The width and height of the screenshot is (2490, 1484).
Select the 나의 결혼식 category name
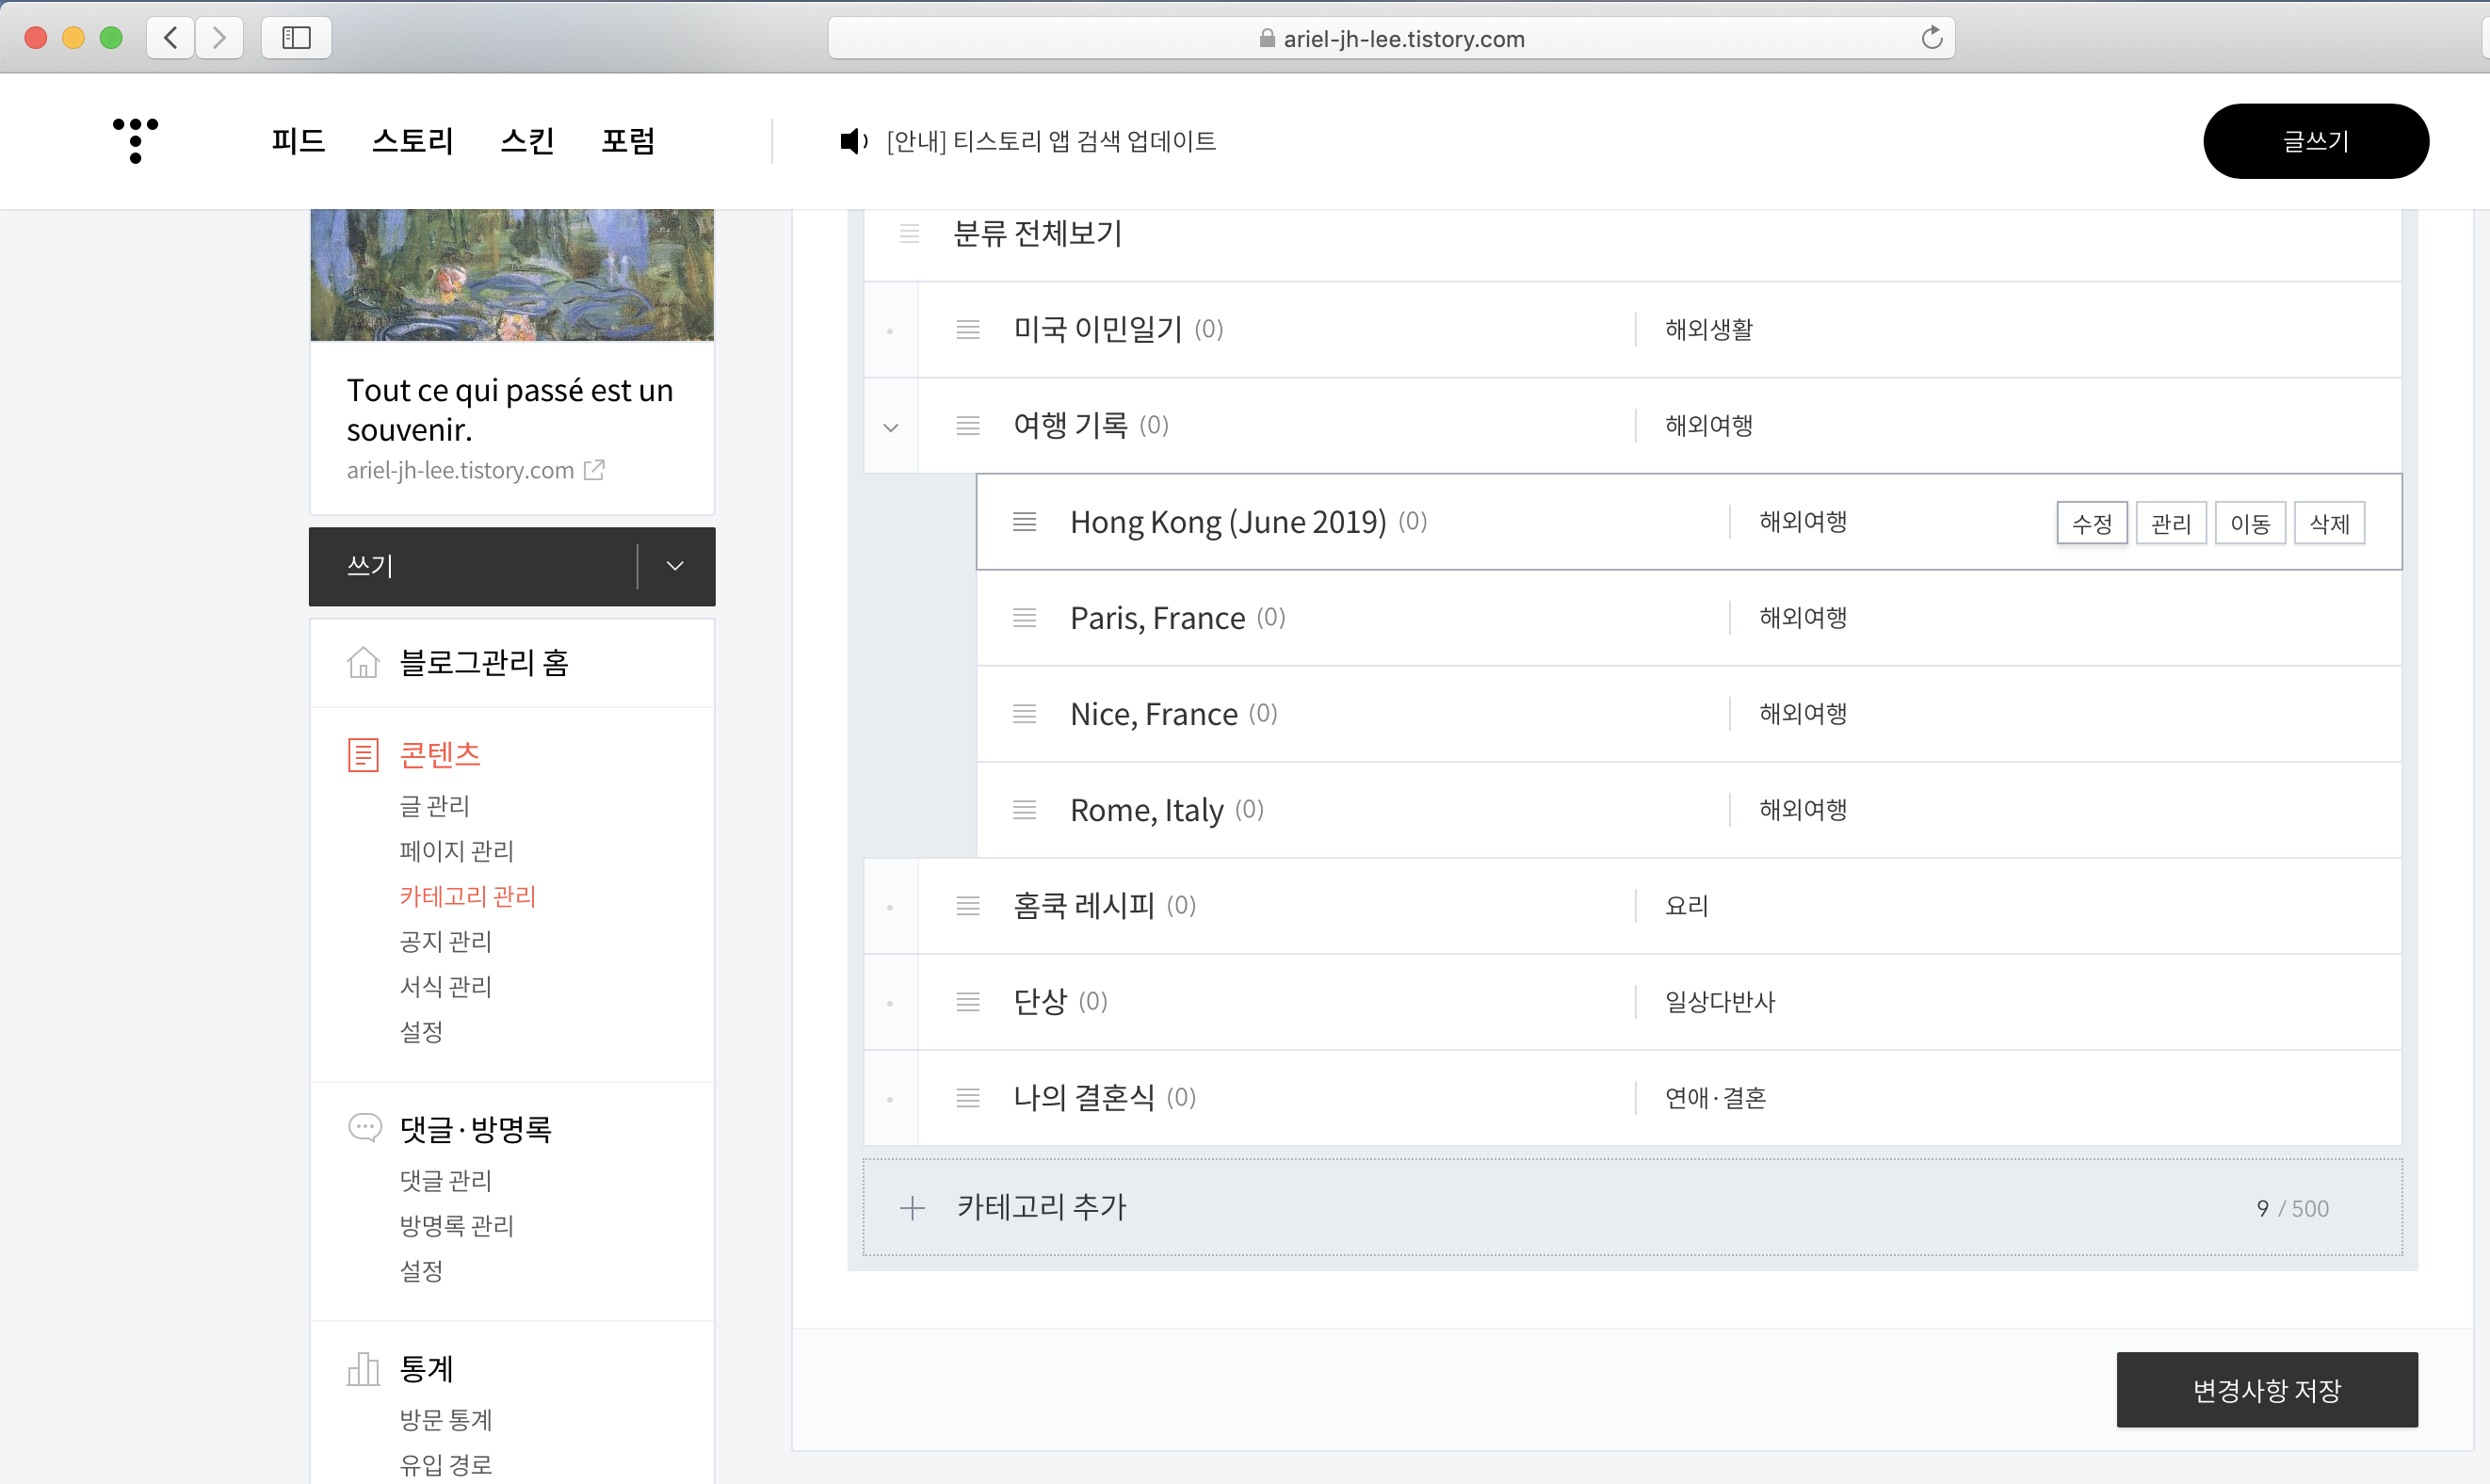coord(1083,1097)
